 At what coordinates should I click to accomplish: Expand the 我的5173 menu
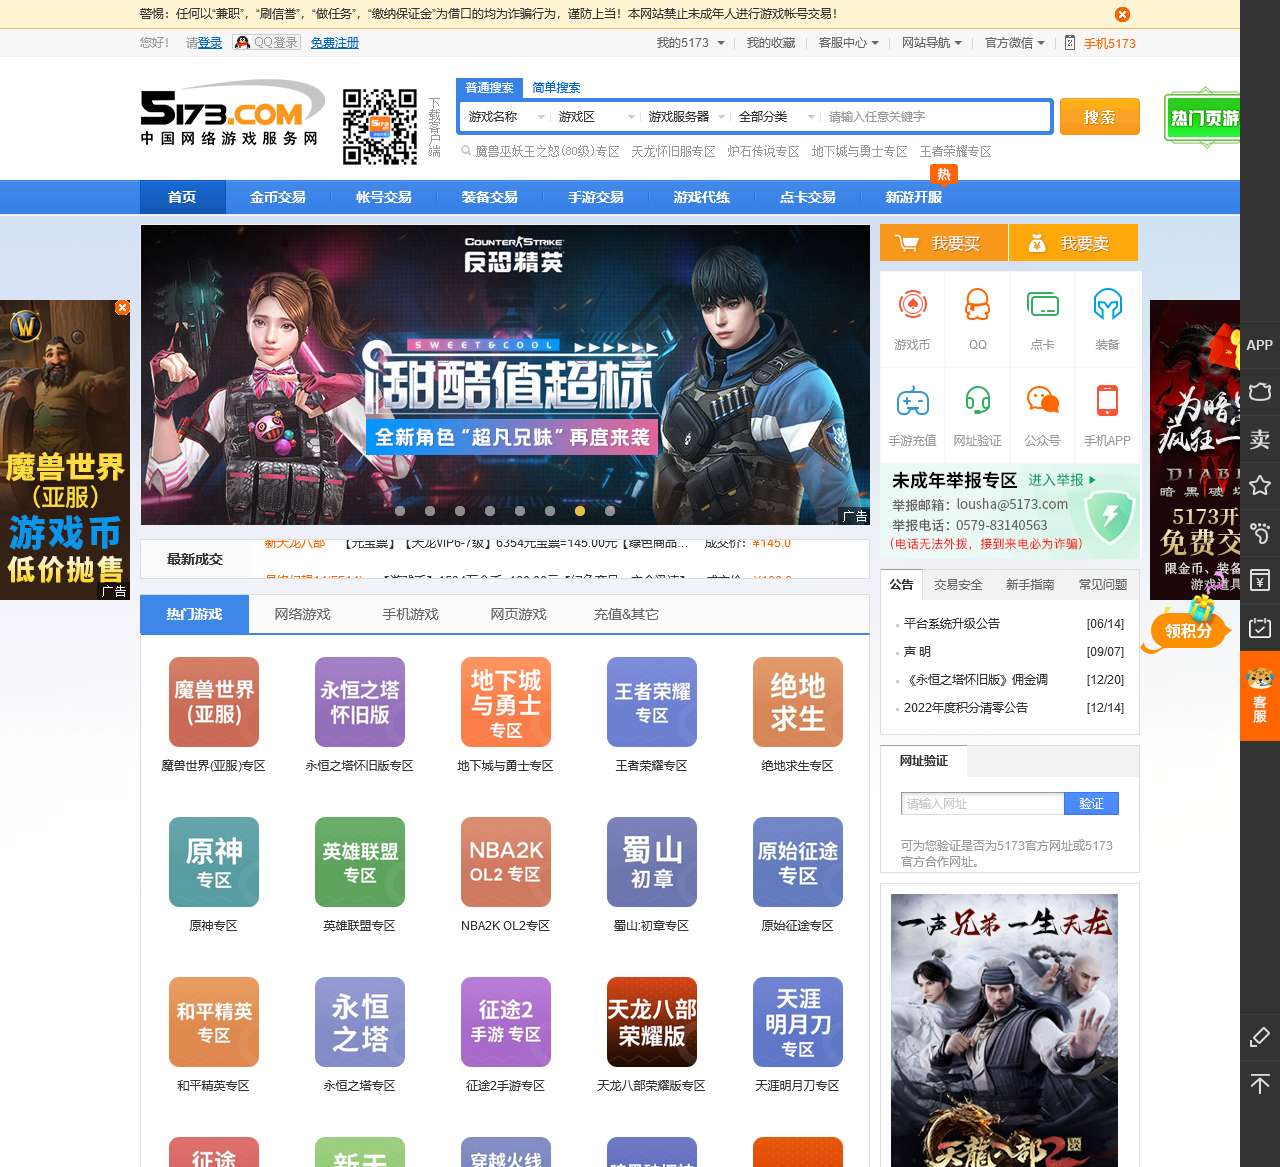[690, 43]
